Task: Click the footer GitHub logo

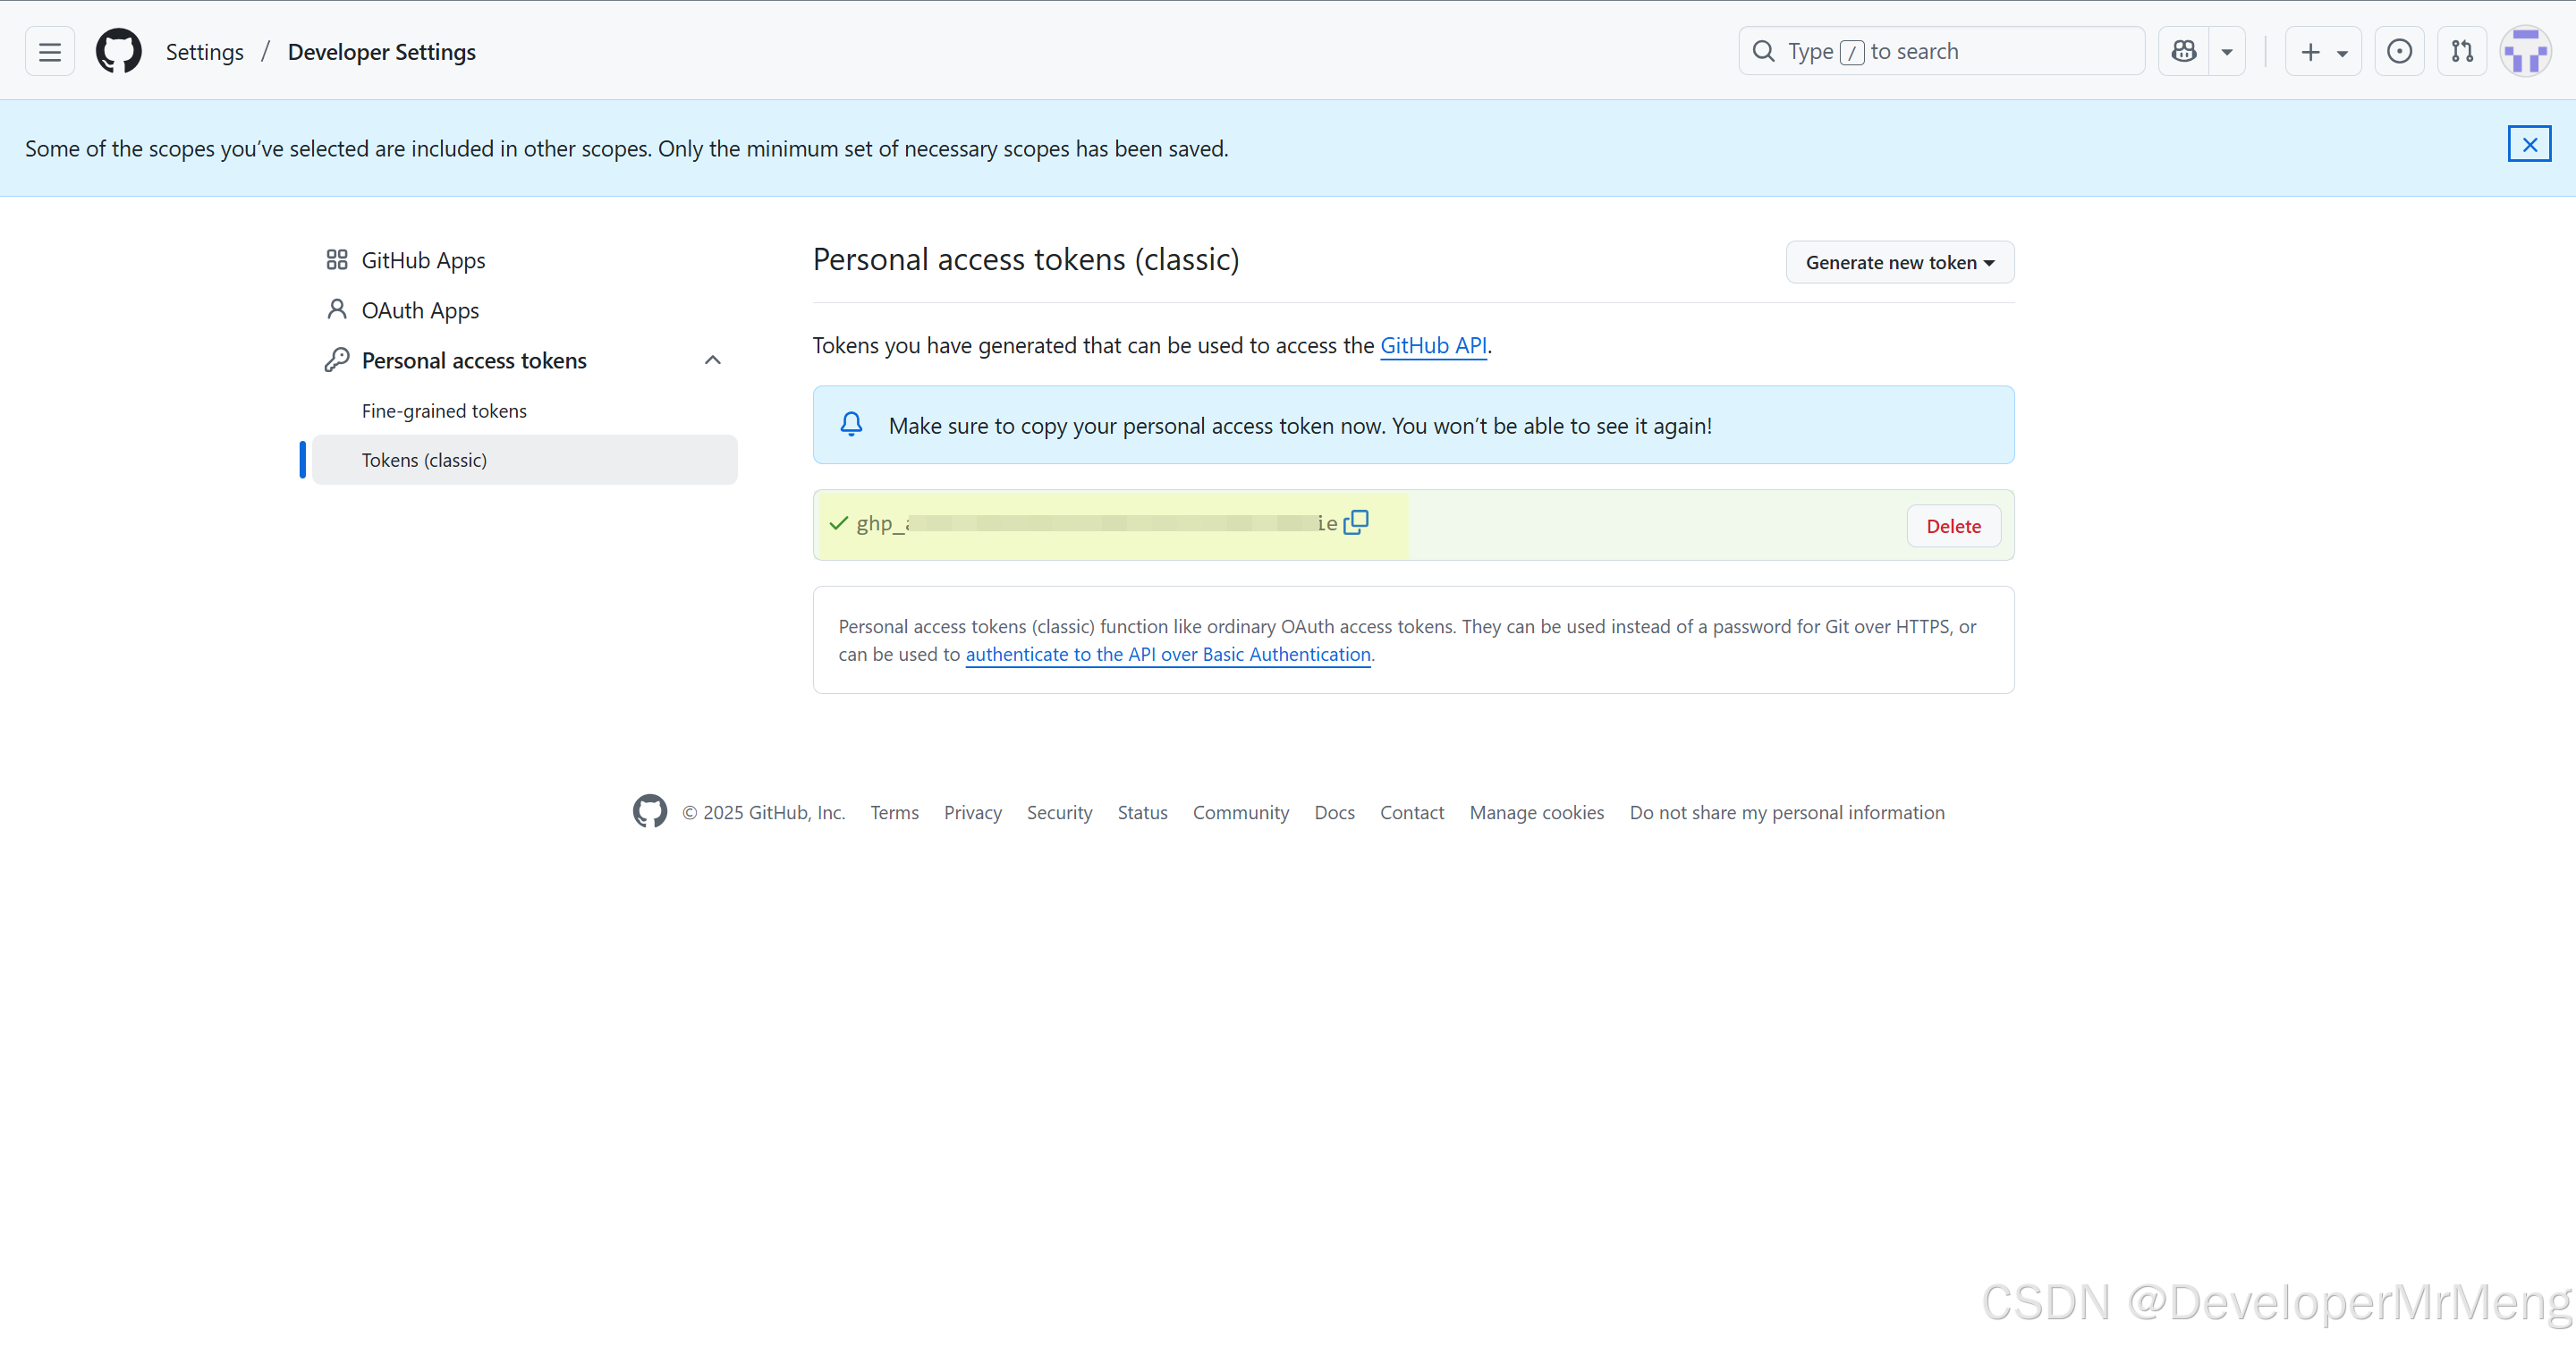Action: 650,811
